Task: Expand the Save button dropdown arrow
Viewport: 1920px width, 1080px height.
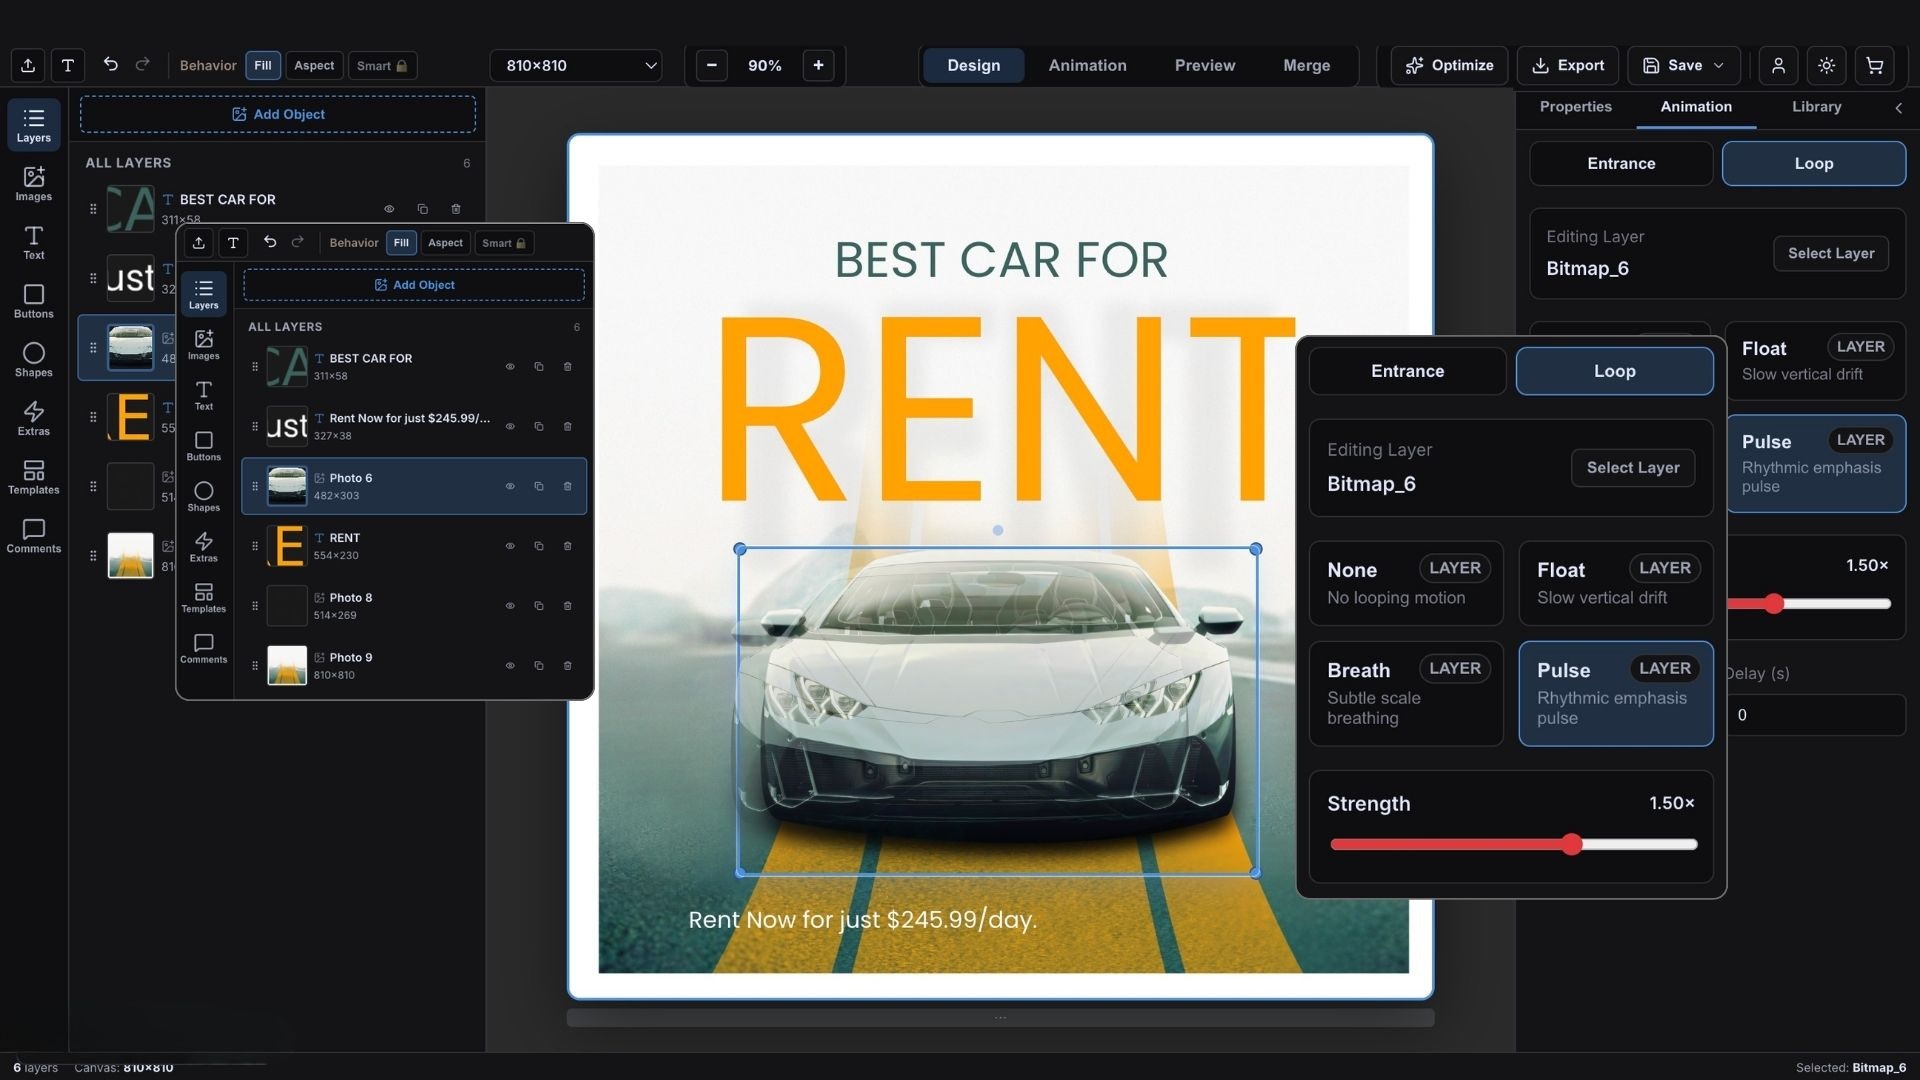Action: pyautogui.click(x=1719, y=66)
